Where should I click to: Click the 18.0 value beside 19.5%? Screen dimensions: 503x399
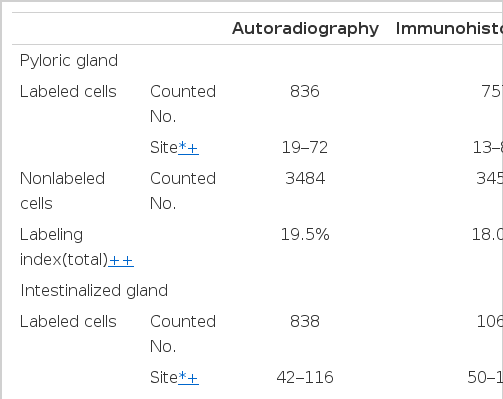coord(487,234)
